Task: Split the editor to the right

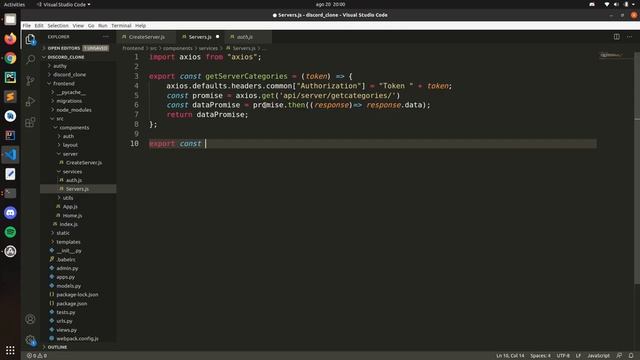Action: pos(616,37)
